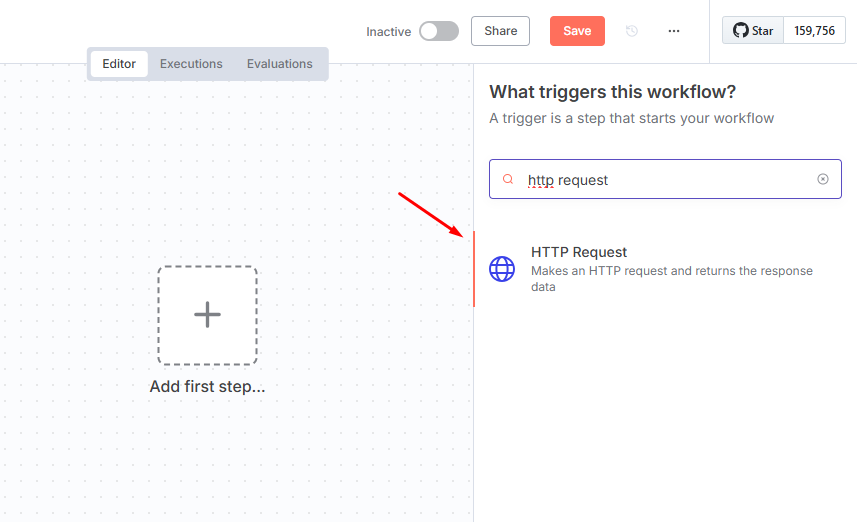
Task: Click the search magnifier icon
Action: click(x=508, y=179)
